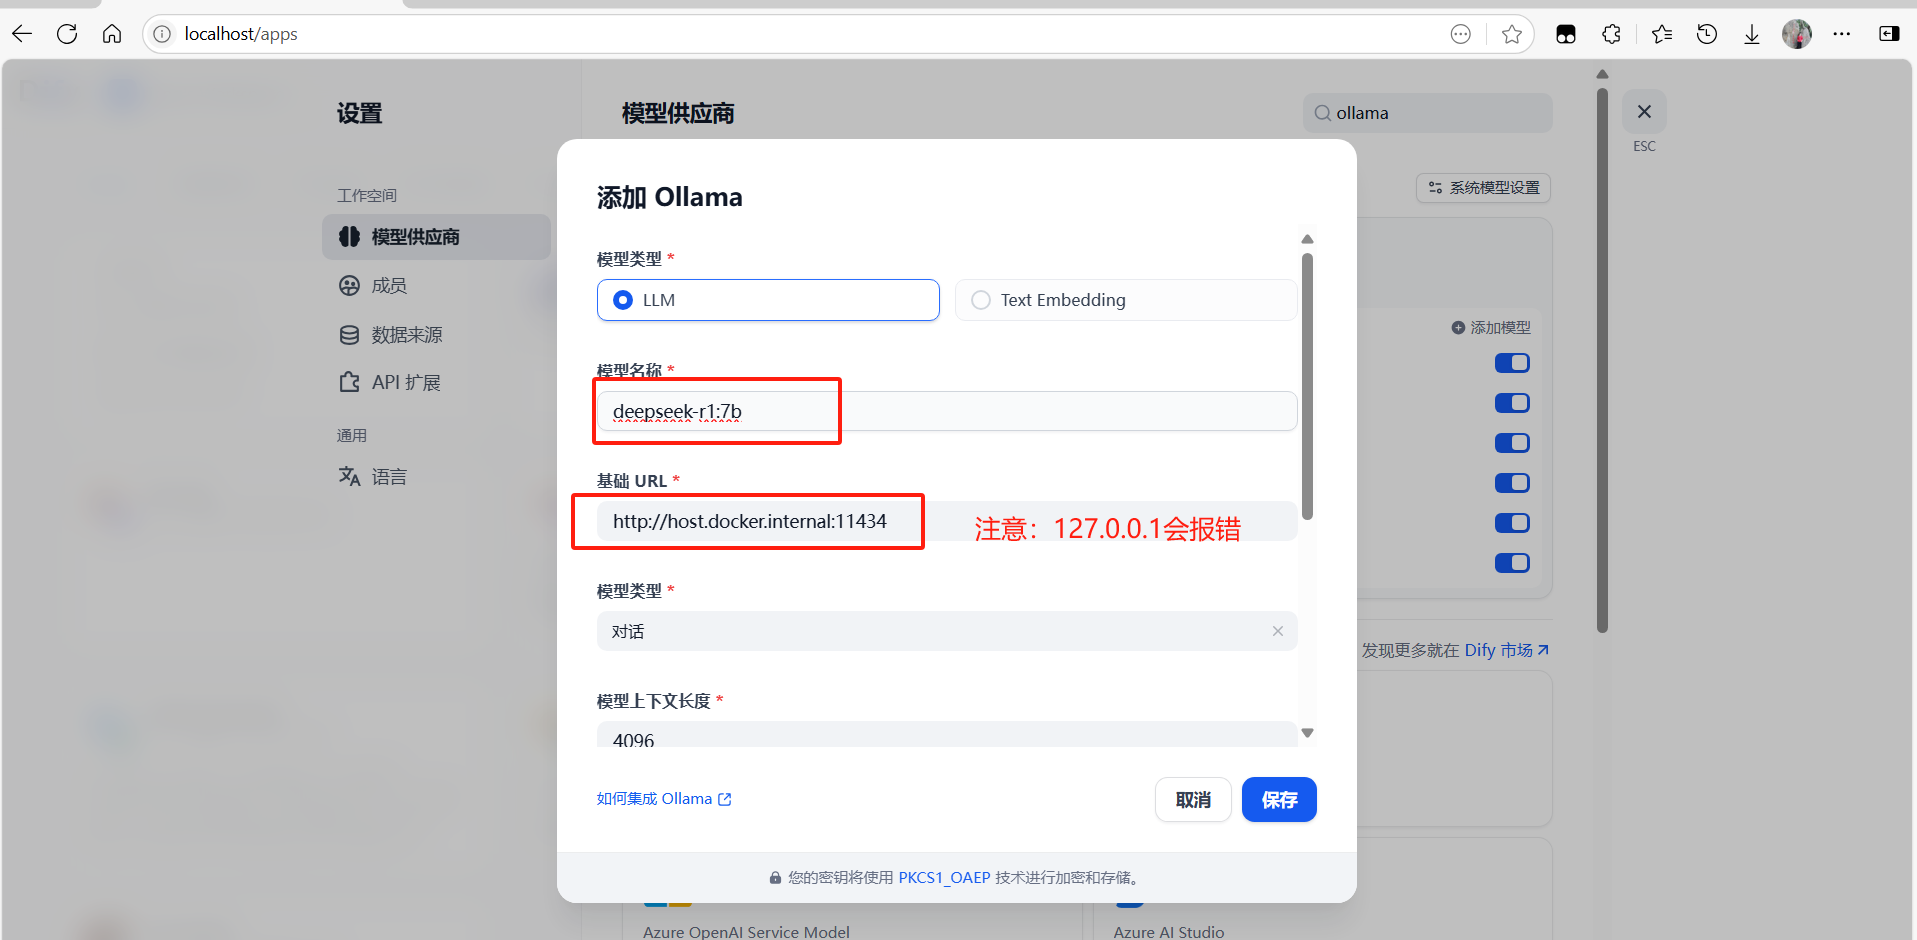Close settings panel with X above ESC

1644,112
